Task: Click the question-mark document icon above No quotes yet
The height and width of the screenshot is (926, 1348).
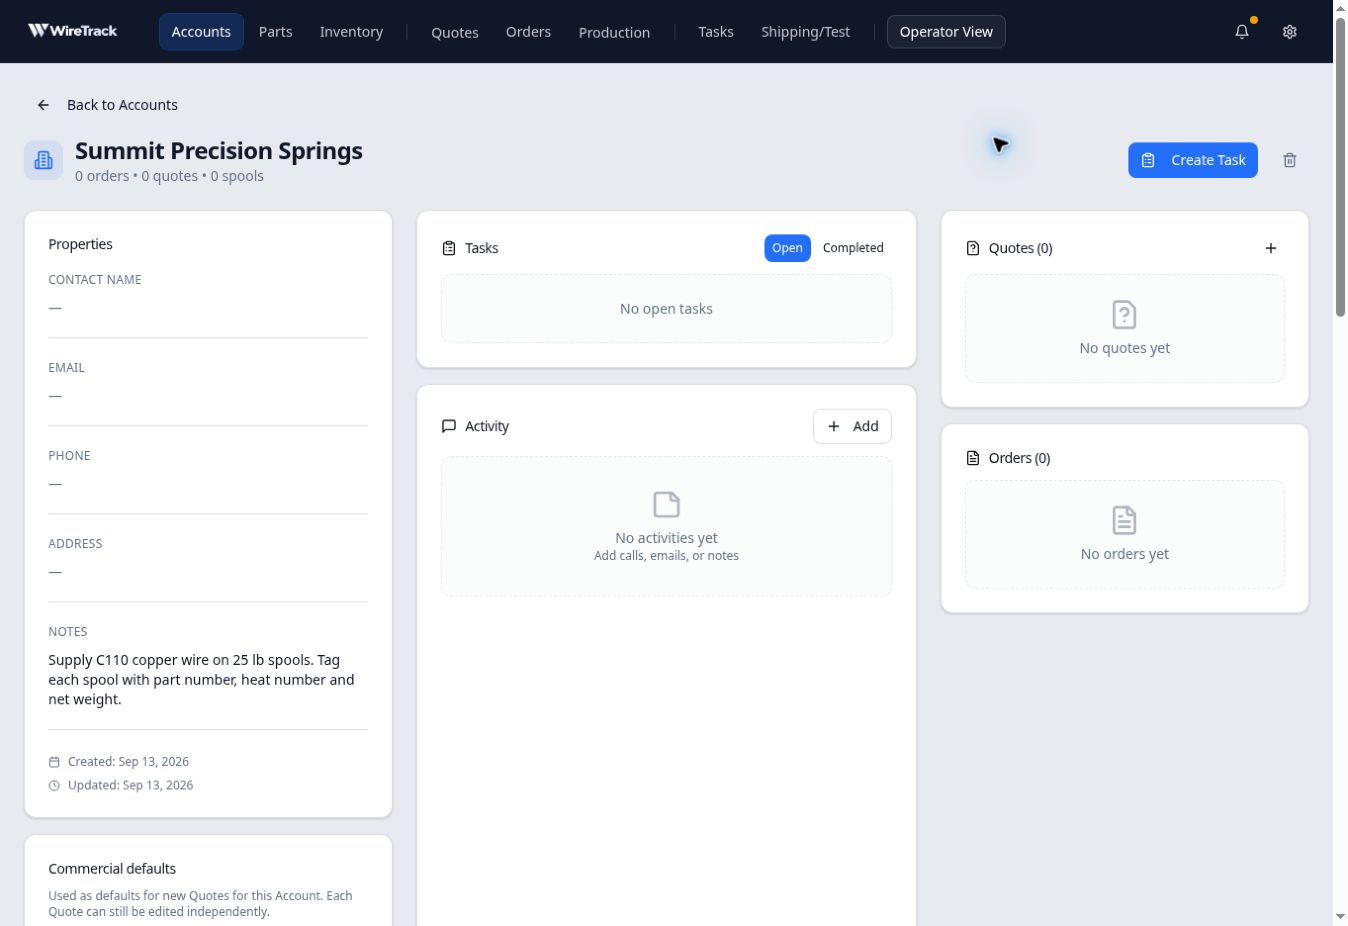Action: (x=1124, y=315)
